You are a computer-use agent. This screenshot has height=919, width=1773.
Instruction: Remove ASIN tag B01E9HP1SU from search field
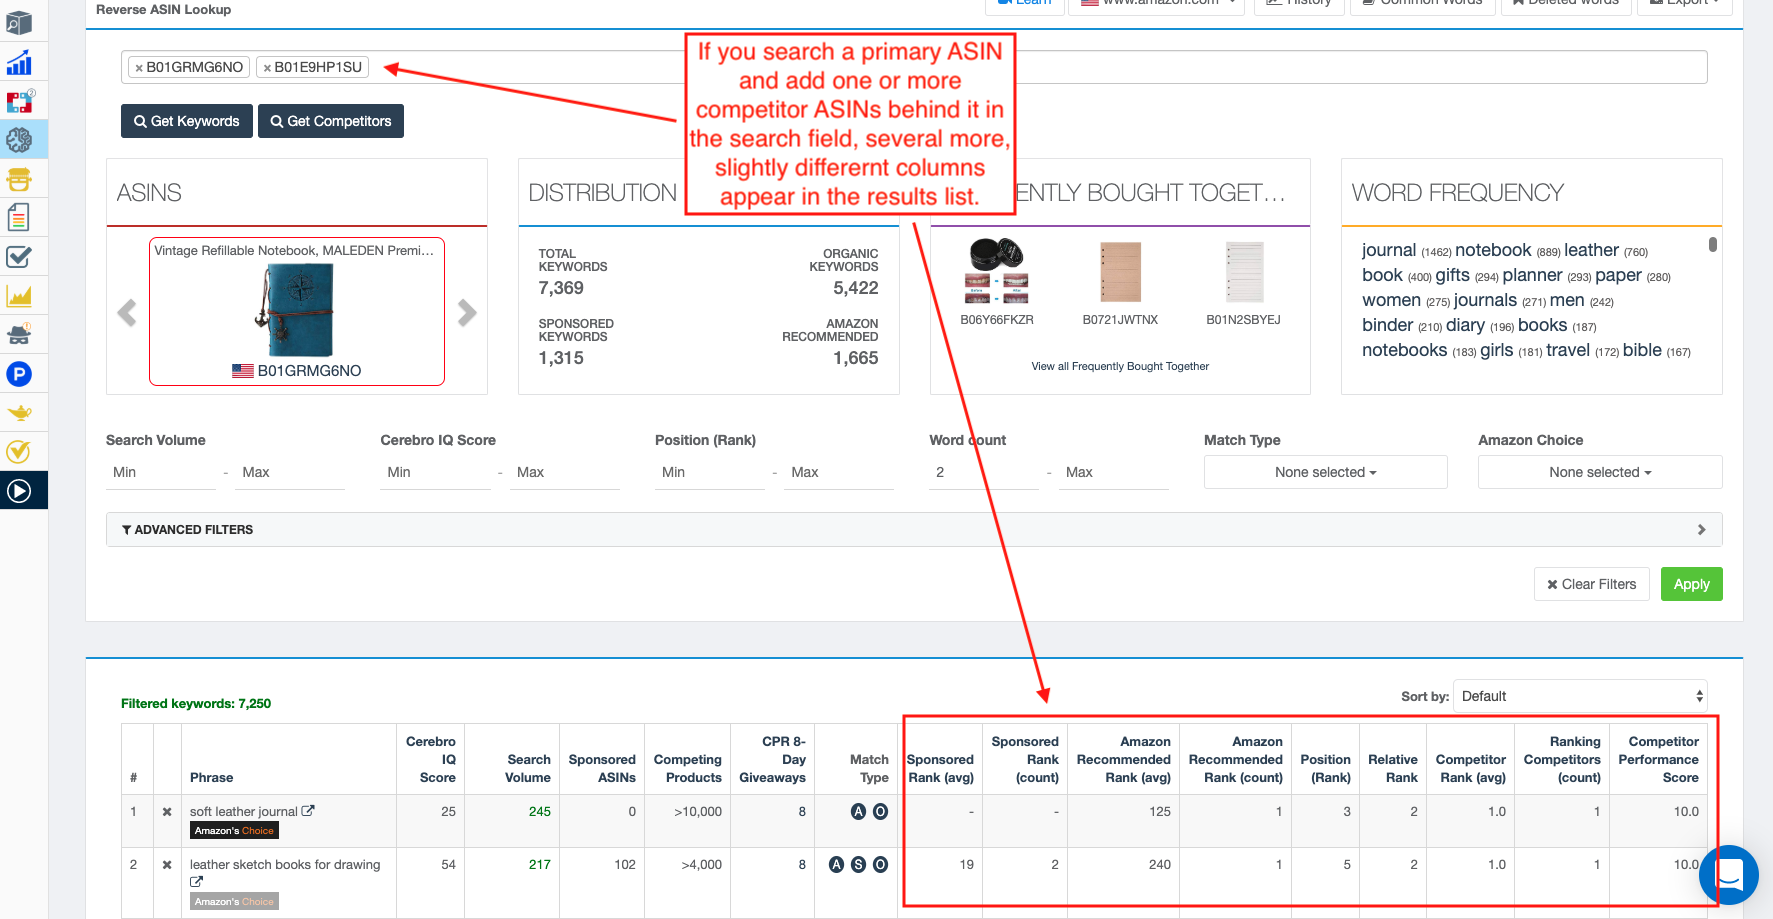point(267,68)
